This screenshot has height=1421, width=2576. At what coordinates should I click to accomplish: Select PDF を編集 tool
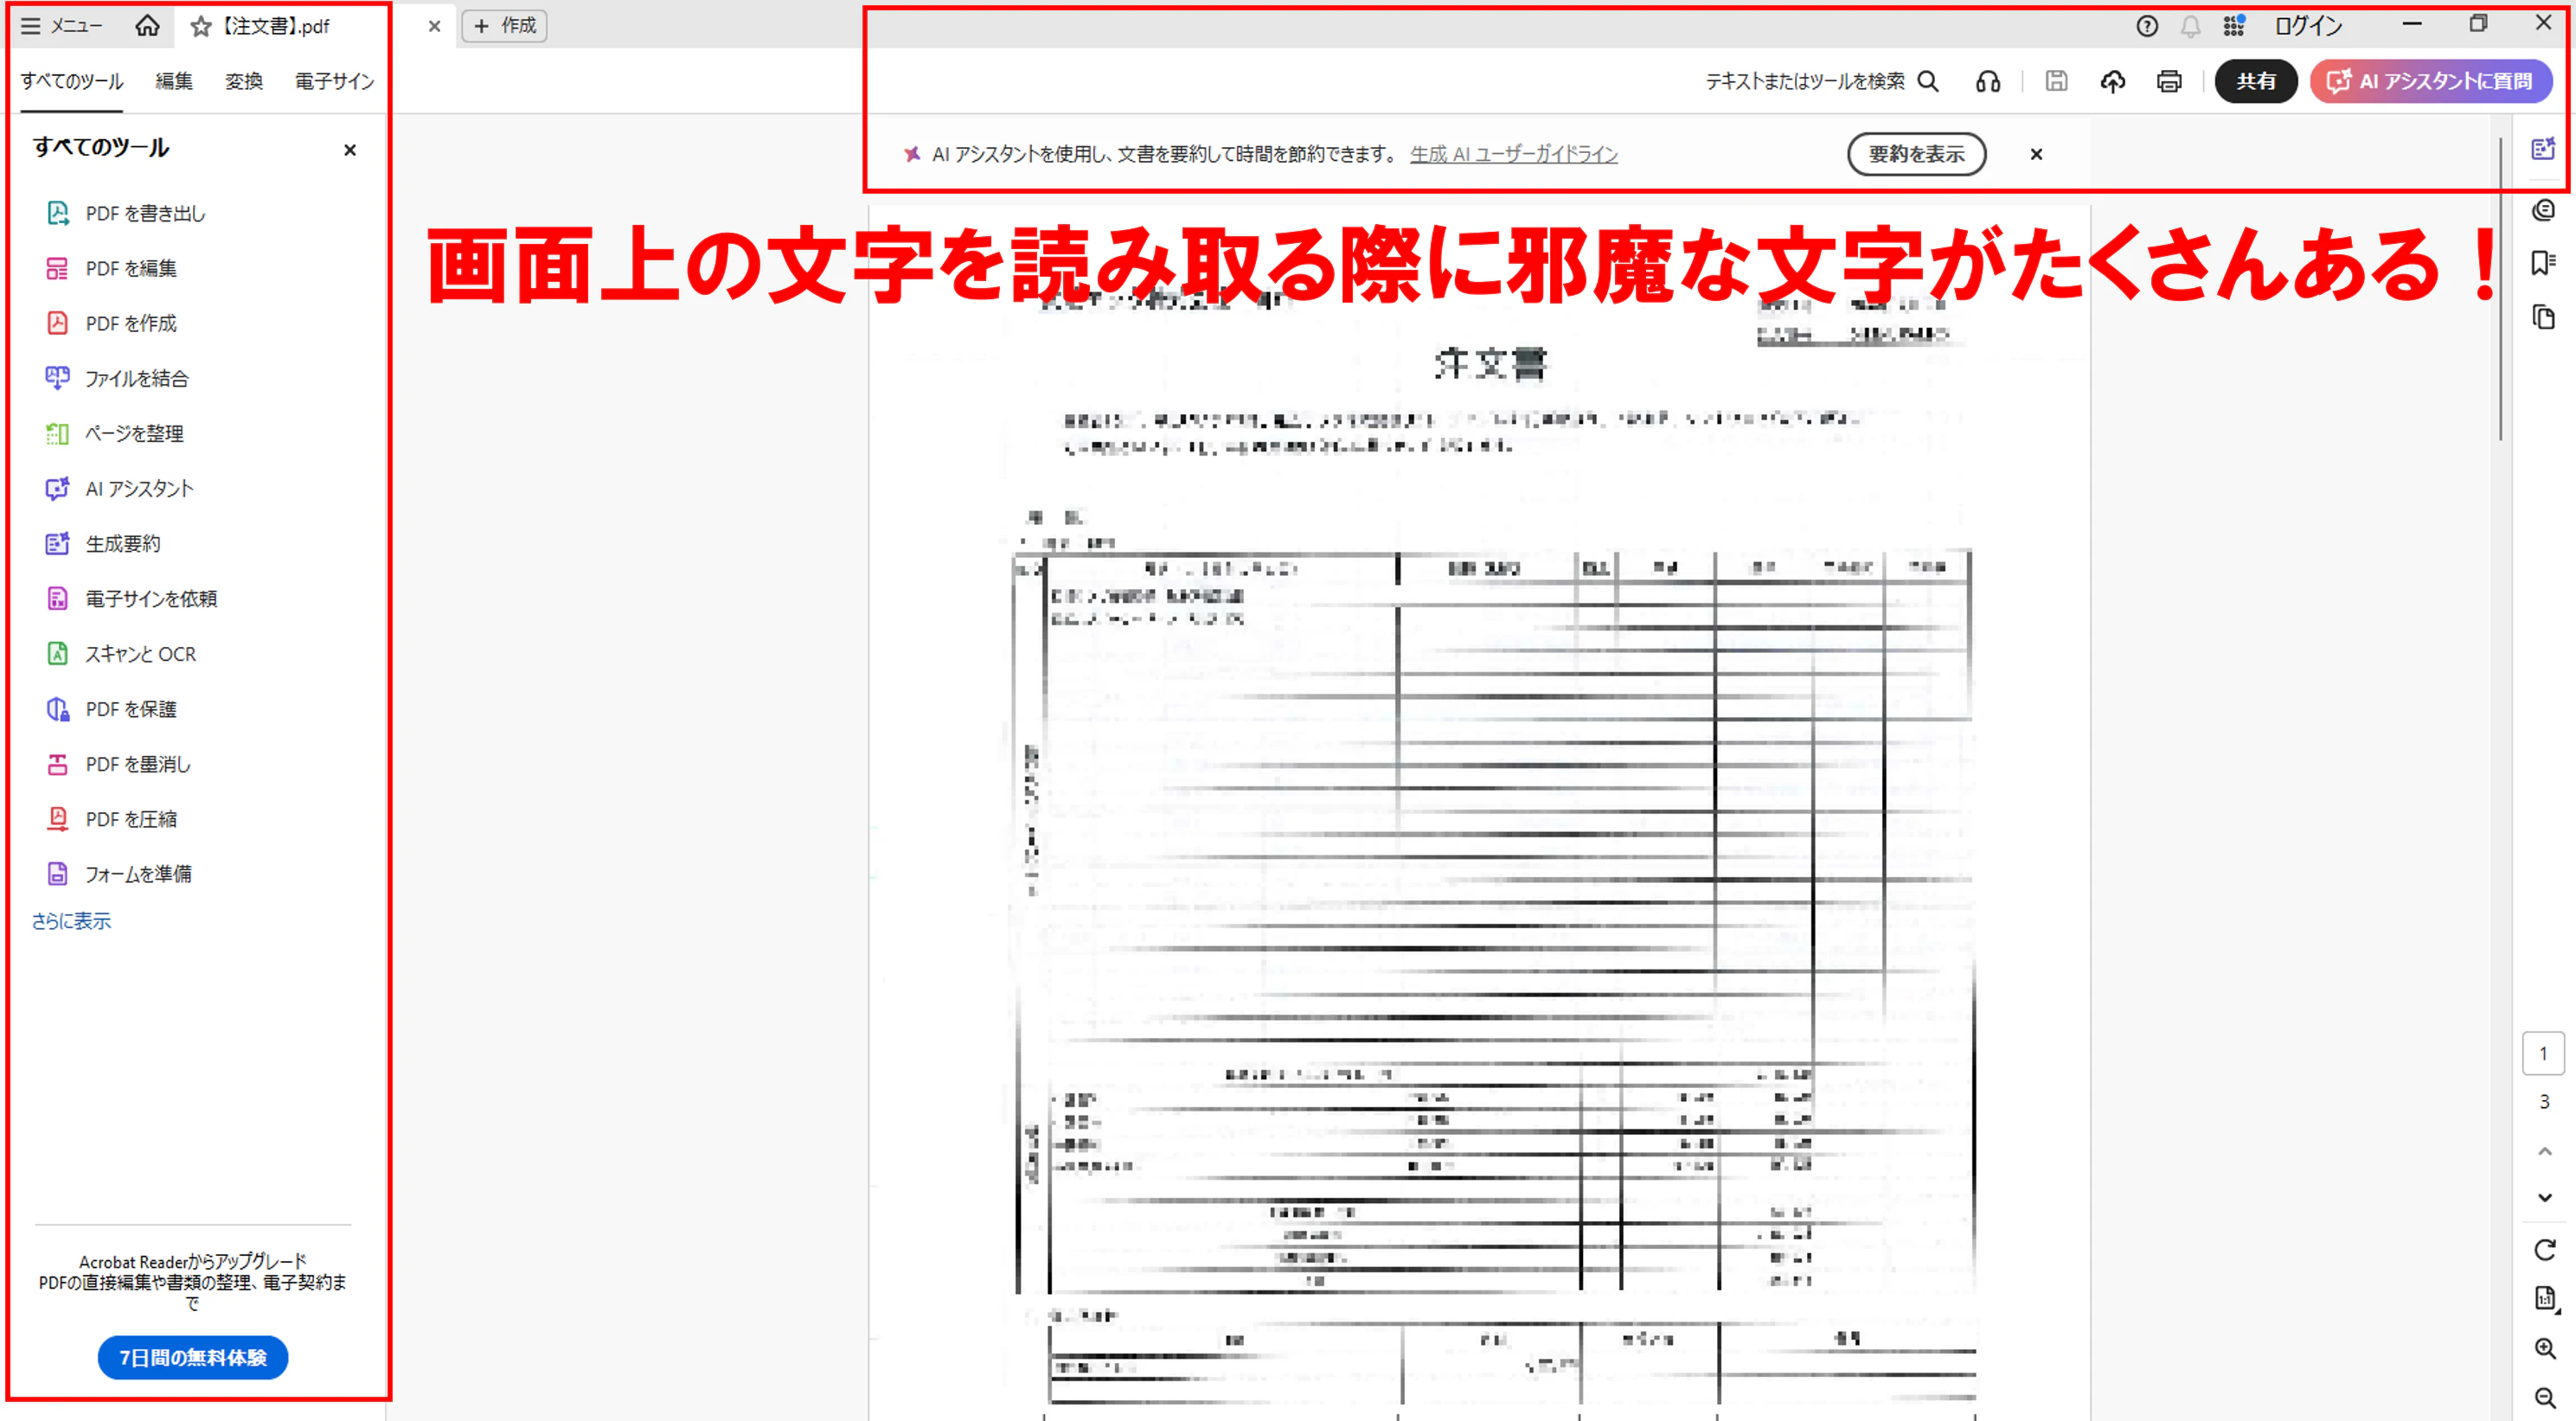tap(112, 268)
